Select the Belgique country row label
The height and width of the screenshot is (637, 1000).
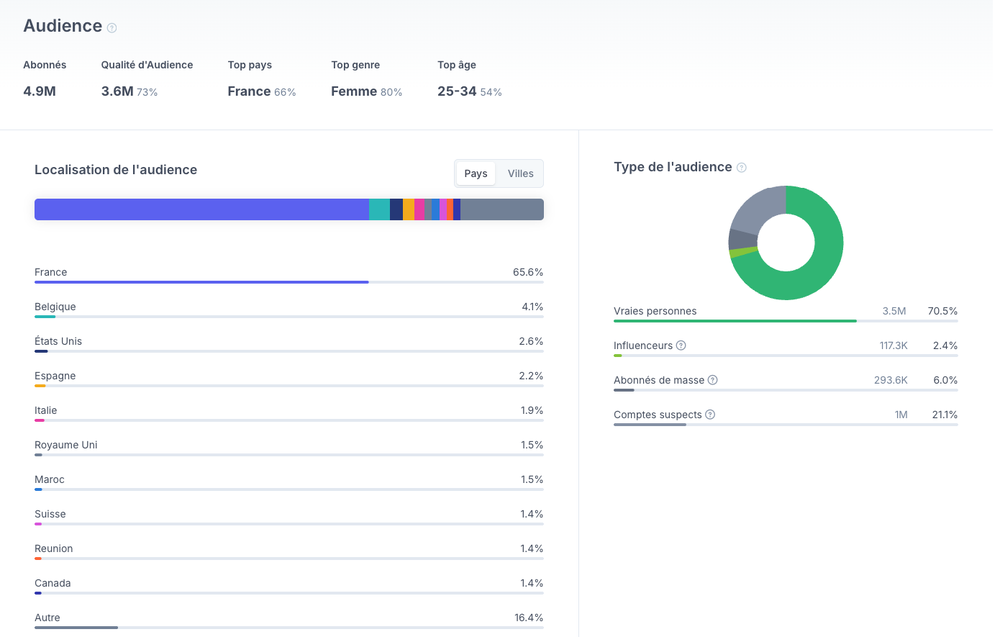pos(55,307)
